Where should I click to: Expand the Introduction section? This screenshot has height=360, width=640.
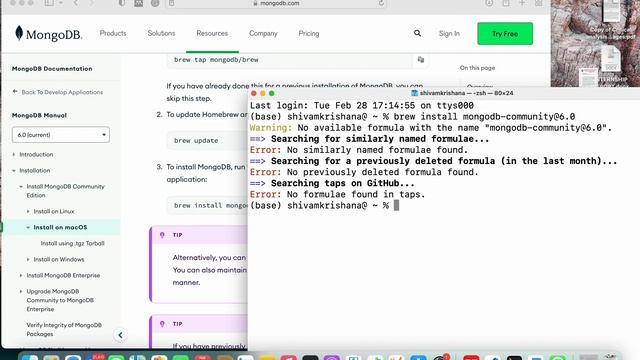(x=14, y=155)
